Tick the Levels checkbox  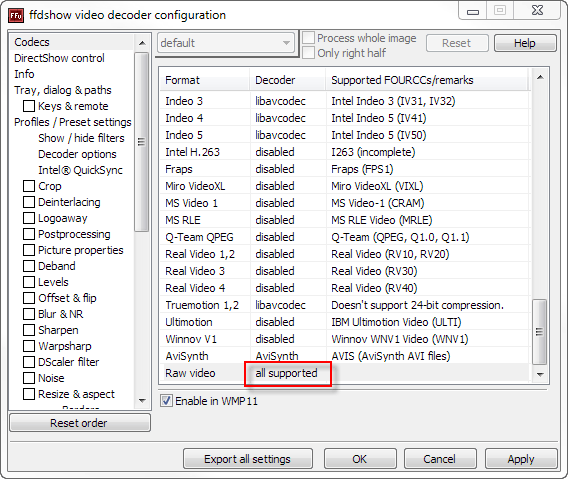click(x=29, y=282)
